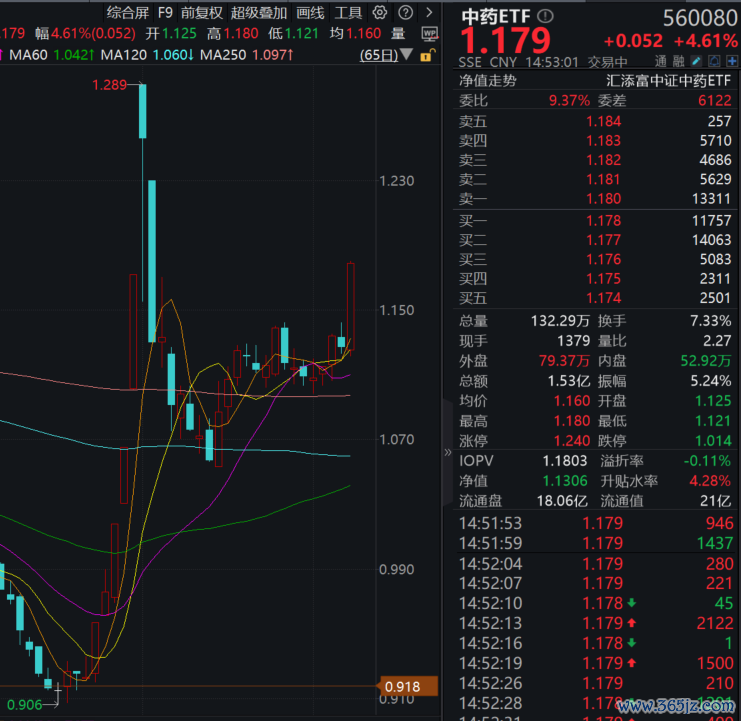Expand more toolbar options with right arrow

[428, 13]
